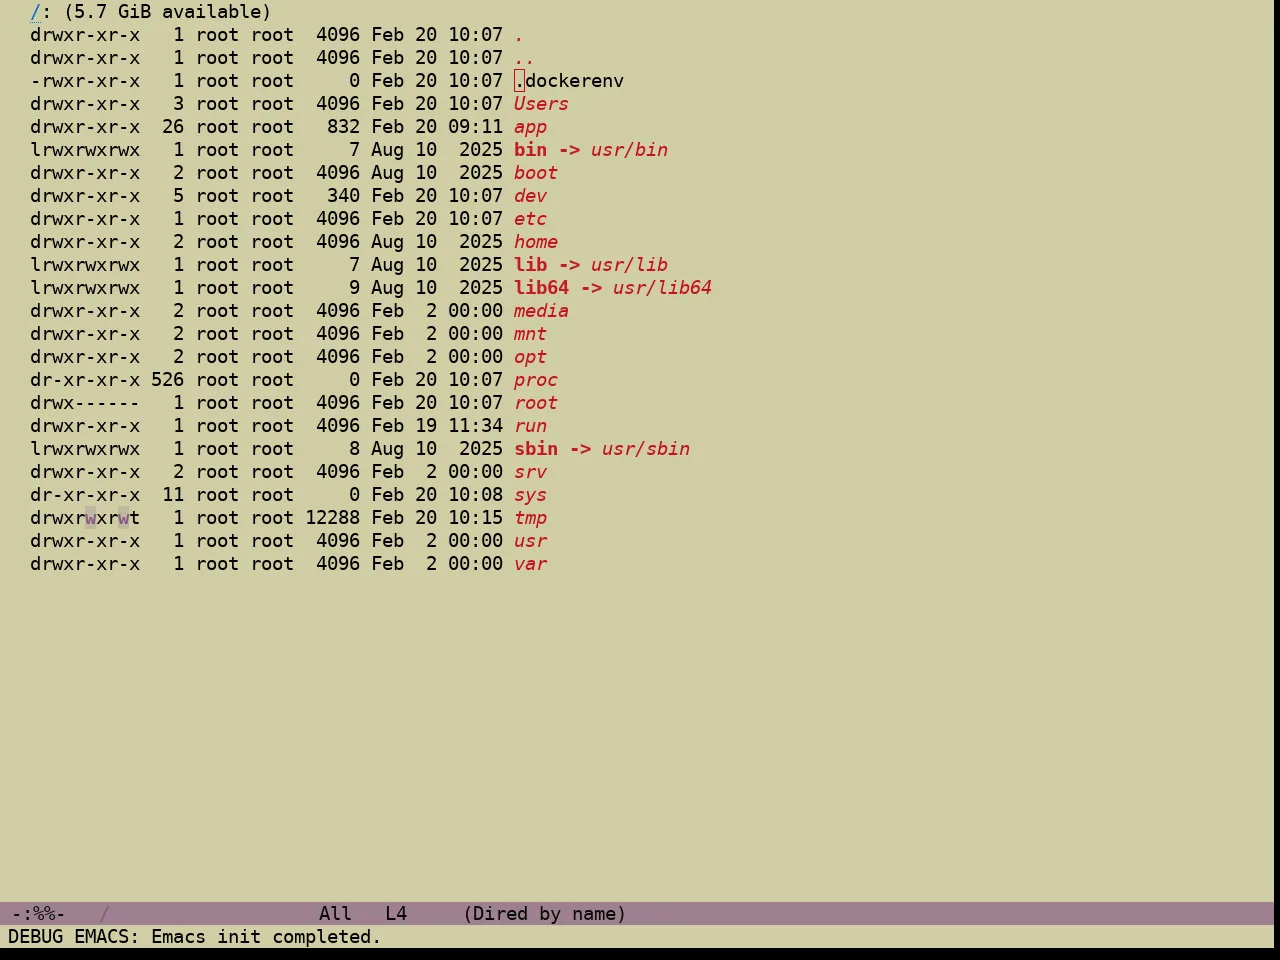
Task: Open the media directory
Action: pos(541,311)
